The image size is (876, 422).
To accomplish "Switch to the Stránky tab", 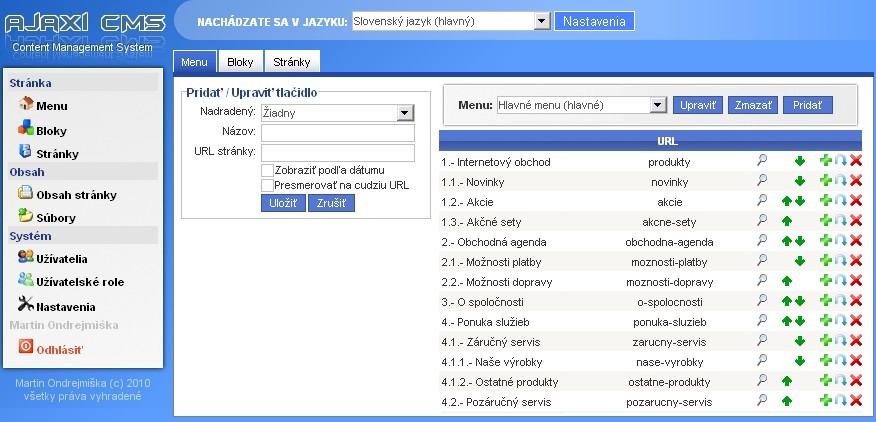I will pyautogui.click(x=292, y=62).
